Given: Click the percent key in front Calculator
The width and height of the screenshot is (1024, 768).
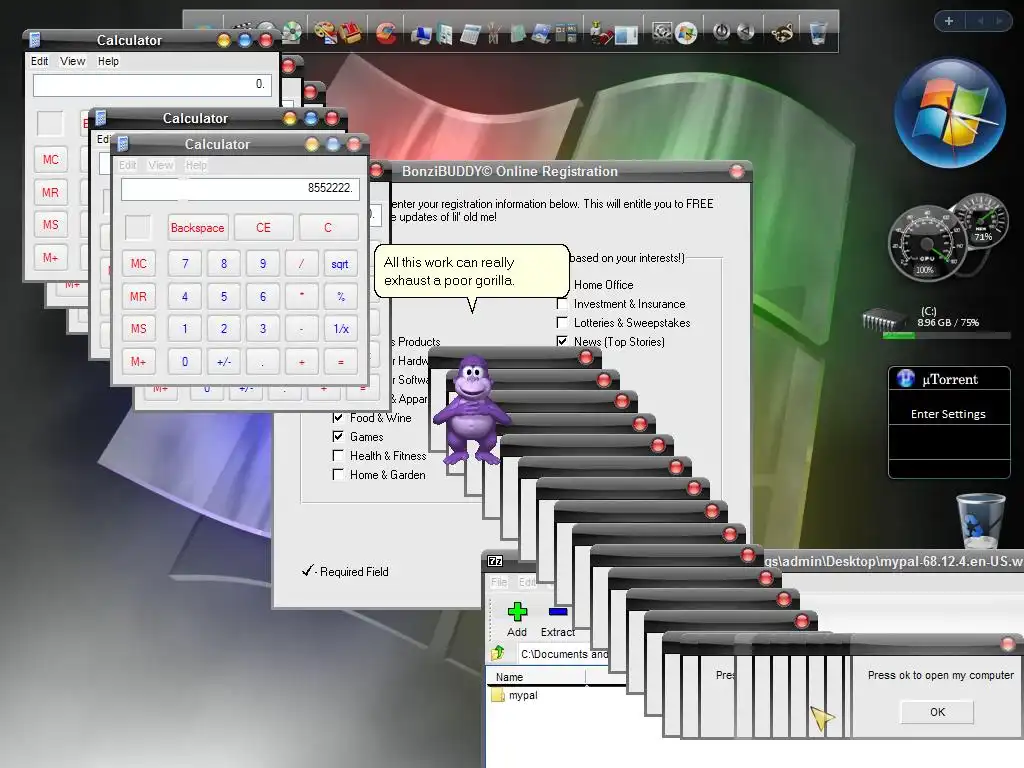Looking at the screenshot, I should 340,296.
